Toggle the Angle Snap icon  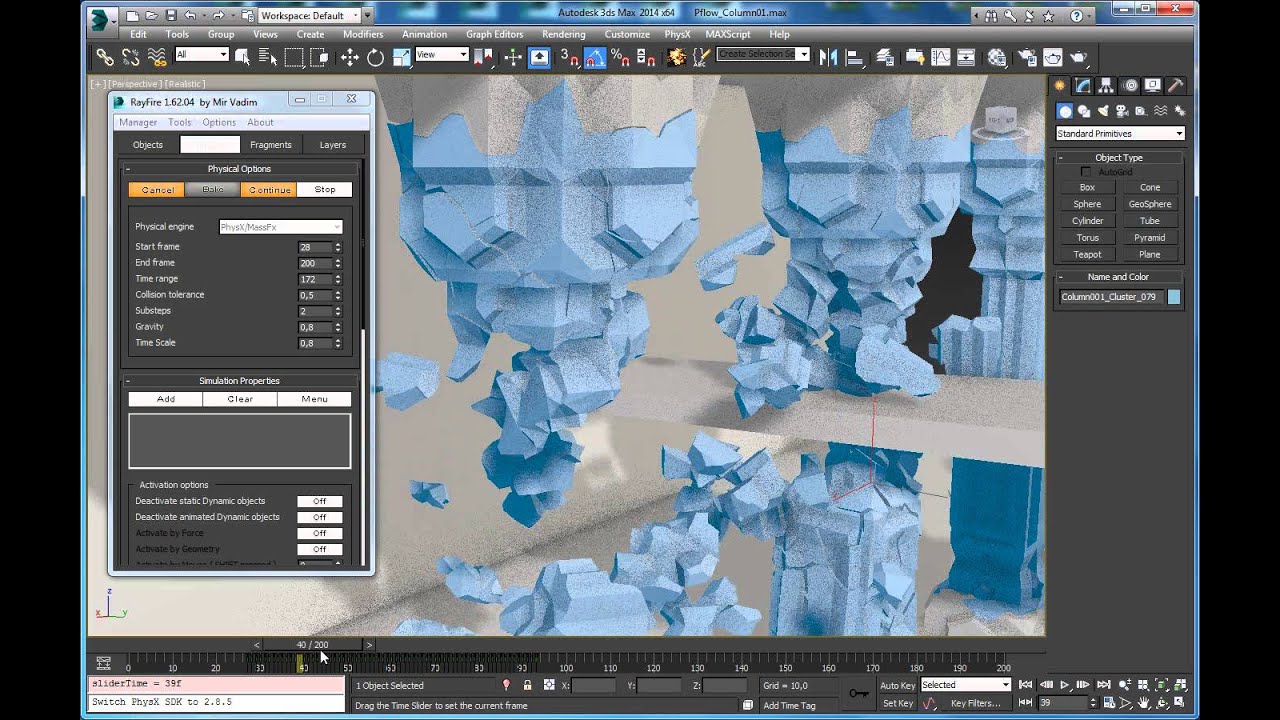tap(594, 57)
